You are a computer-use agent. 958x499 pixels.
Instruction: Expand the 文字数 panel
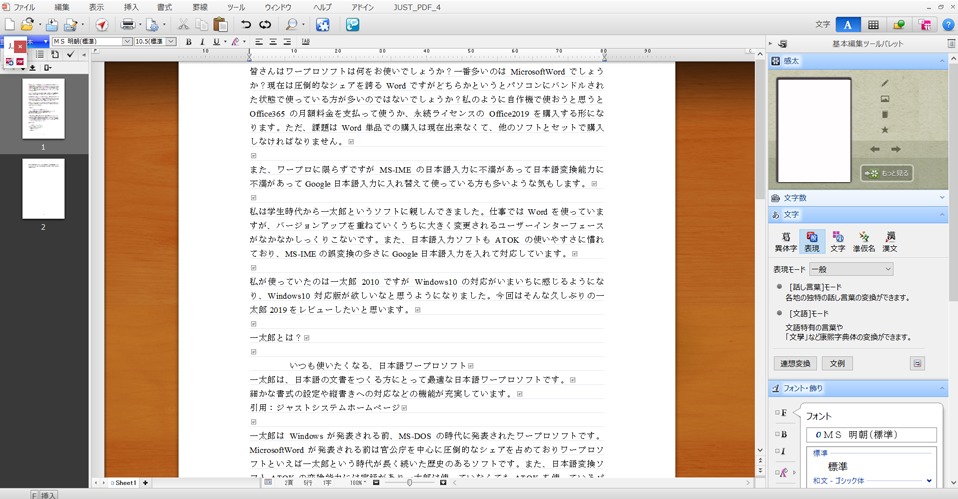(942, 197)
